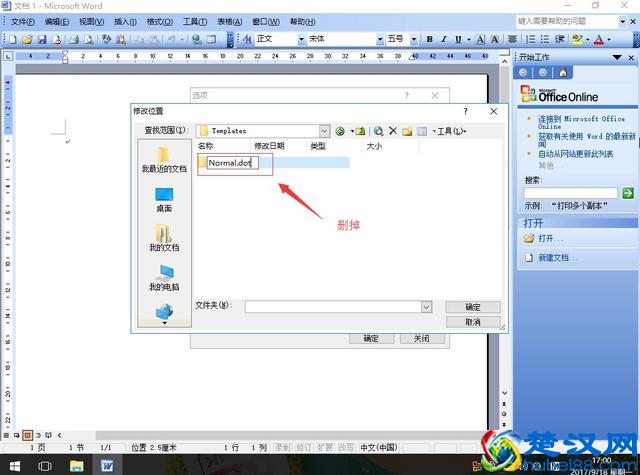Screen dimensions: 640x475
Task: Expand the 查找范围 Templates location dropdown
Action: click(324, 131)
